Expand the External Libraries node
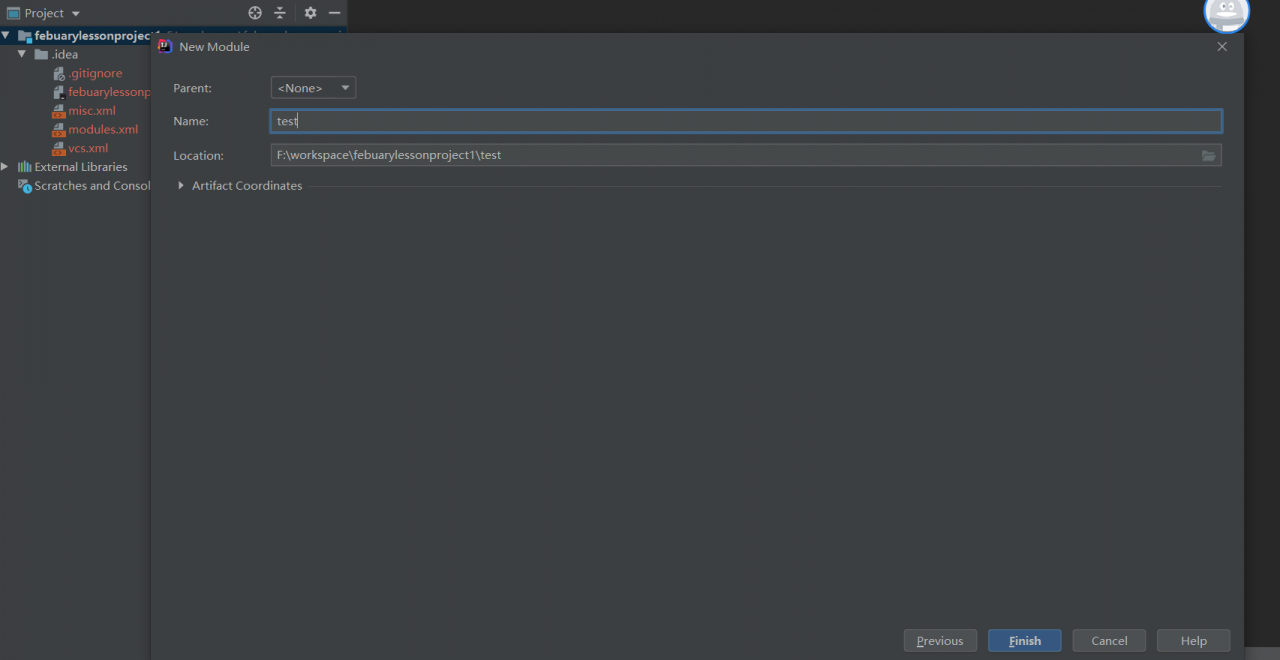Viewport: 1280px width, 660px height. click(4, 166)
